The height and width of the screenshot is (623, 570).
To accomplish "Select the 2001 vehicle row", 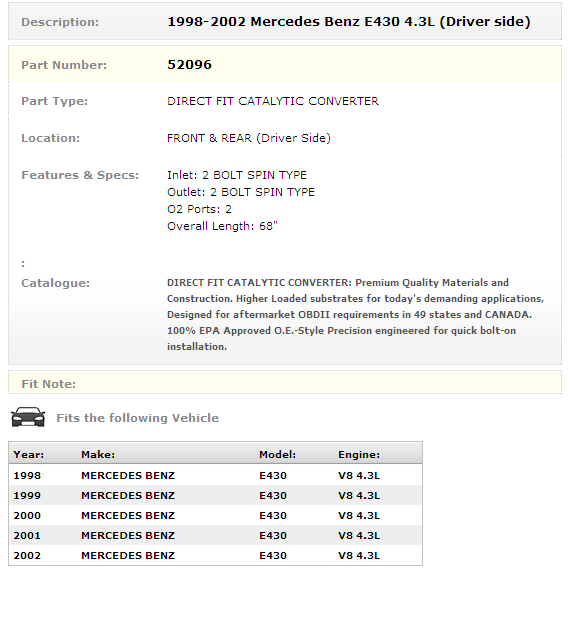I will point(215,535).
